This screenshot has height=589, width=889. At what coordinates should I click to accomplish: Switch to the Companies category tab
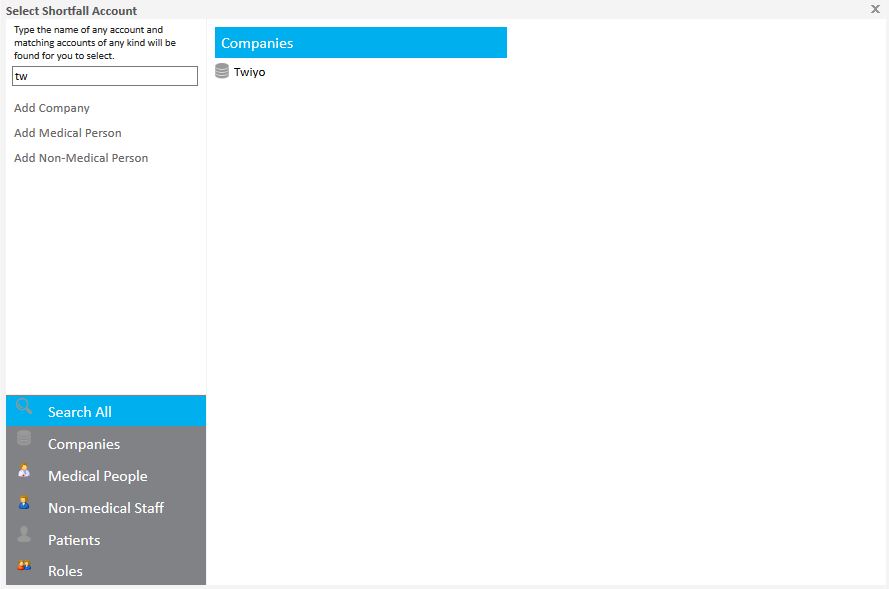tap(84, 444)
